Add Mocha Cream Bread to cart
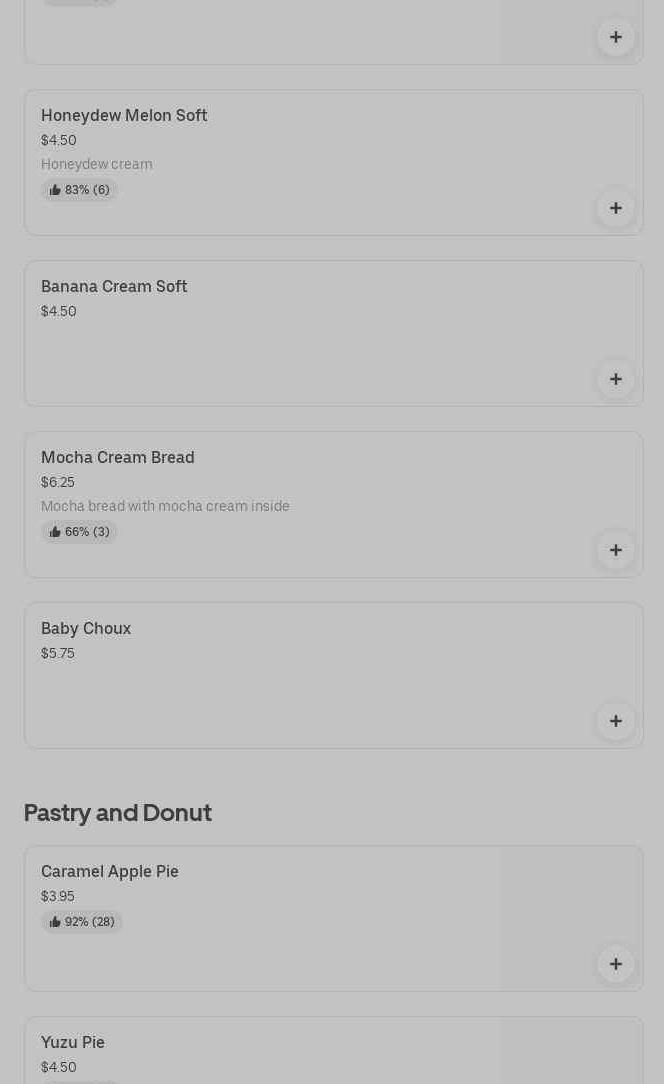The image size is (664, 1084). (x=615, y=550)
